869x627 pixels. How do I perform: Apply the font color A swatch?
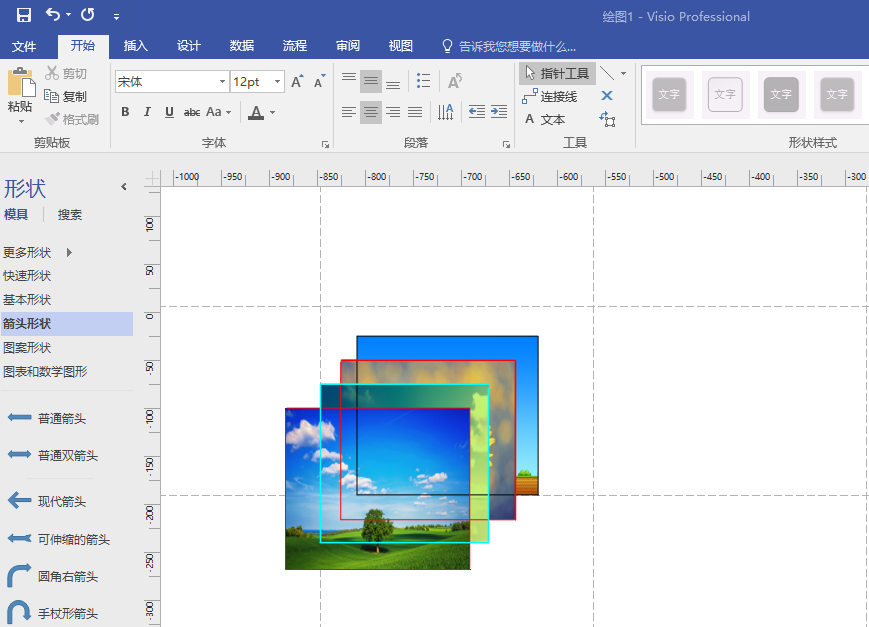point(255,113)
